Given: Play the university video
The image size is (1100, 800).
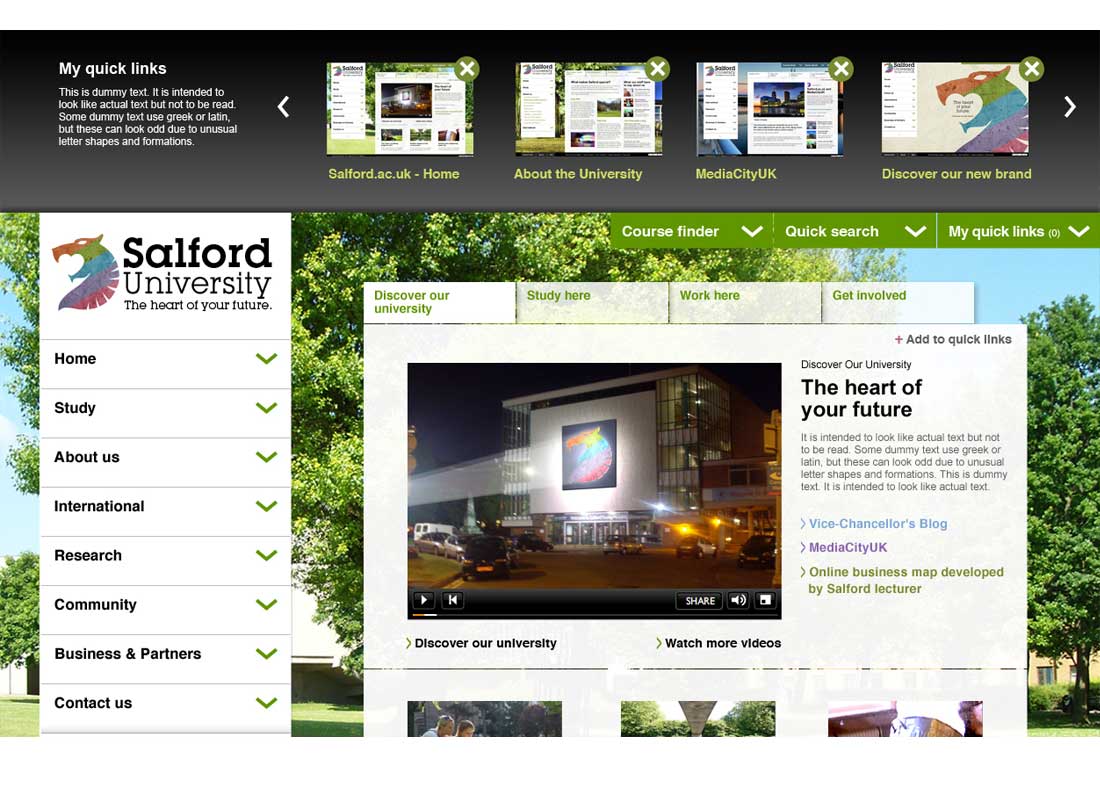Looking at the screenshot, I should pyautogui.click(x=424, y=600).
